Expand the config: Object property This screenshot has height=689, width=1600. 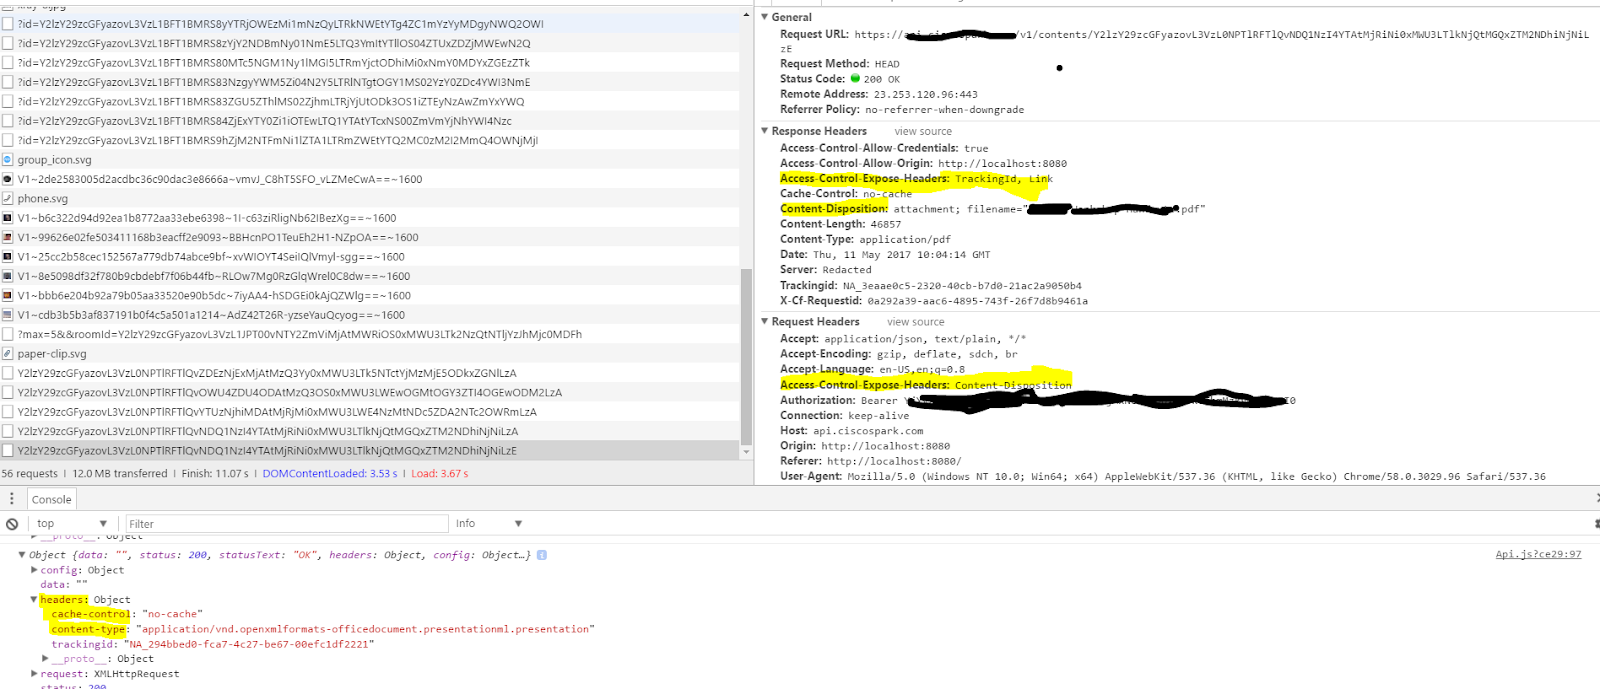click(34, 570)
